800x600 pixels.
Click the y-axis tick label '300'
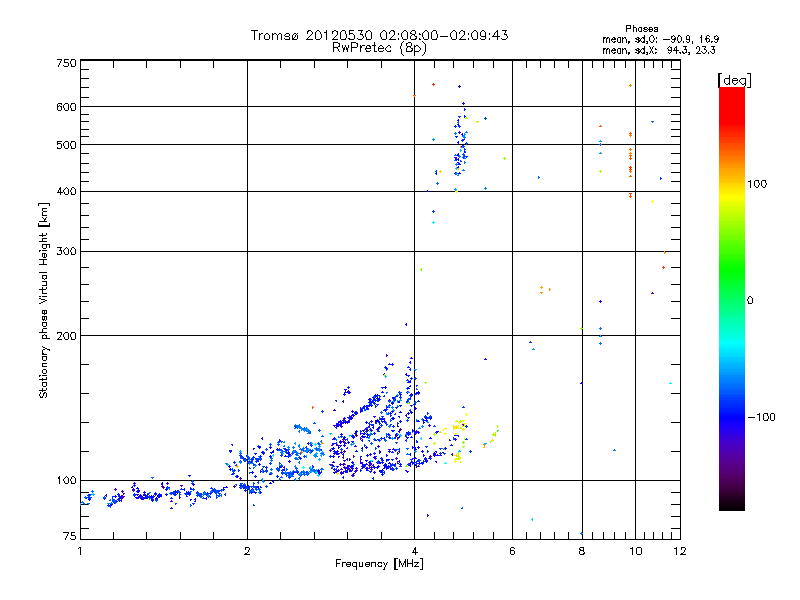(67, 252)
